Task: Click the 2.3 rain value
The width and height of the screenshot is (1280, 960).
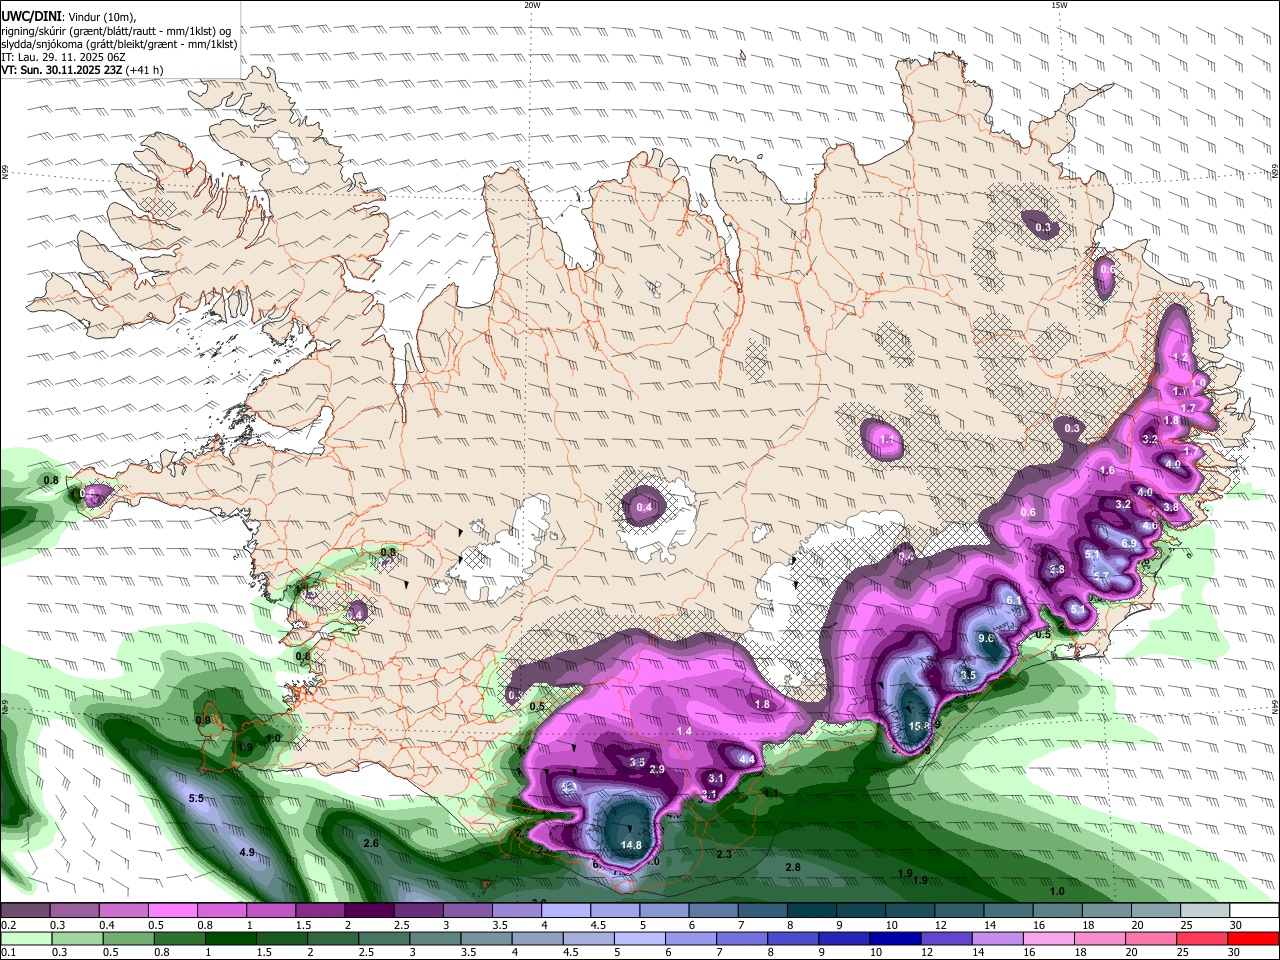Action: tap(725, 854)
